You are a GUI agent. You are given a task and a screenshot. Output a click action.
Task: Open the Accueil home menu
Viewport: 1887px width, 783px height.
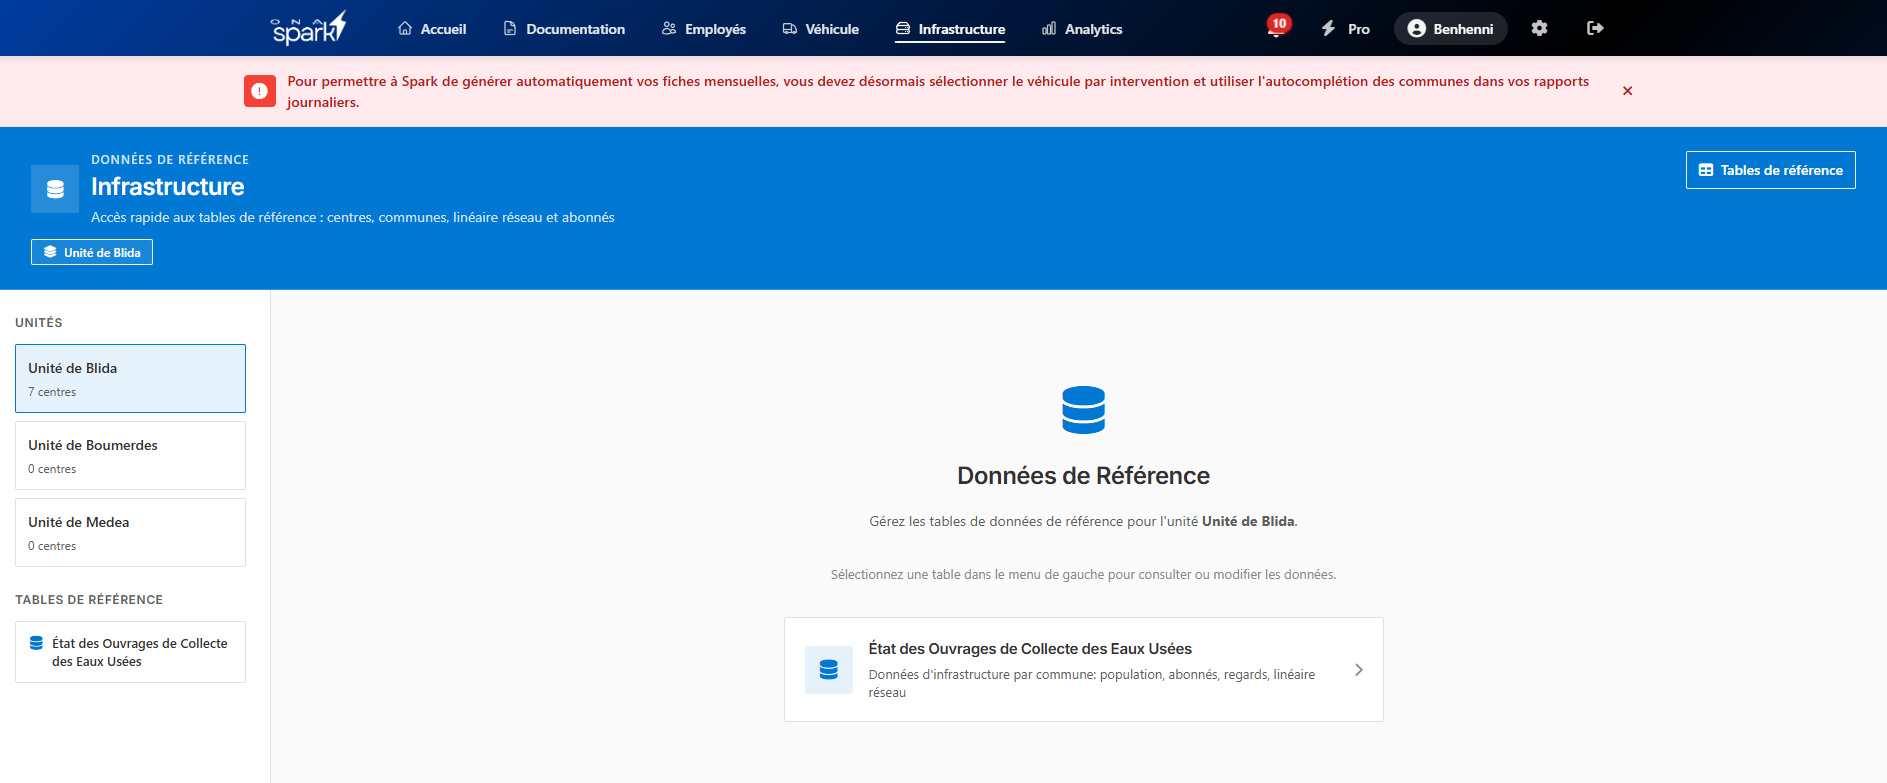coord(432,29)
